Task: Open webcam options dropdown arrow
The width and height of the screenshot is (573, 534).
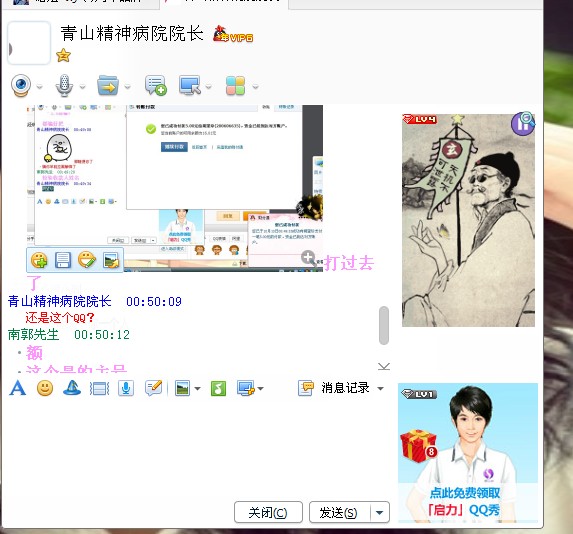Action: (x=39, y=87)
